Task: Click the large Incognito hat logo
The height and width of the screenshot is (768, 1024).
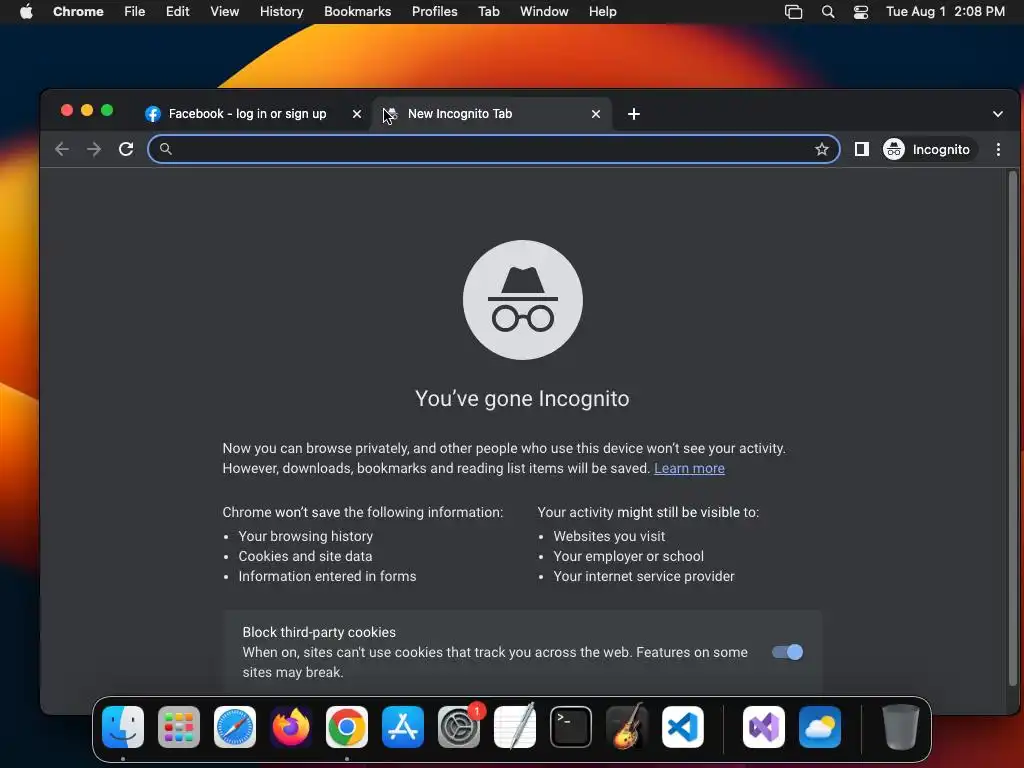Action: 522,300
